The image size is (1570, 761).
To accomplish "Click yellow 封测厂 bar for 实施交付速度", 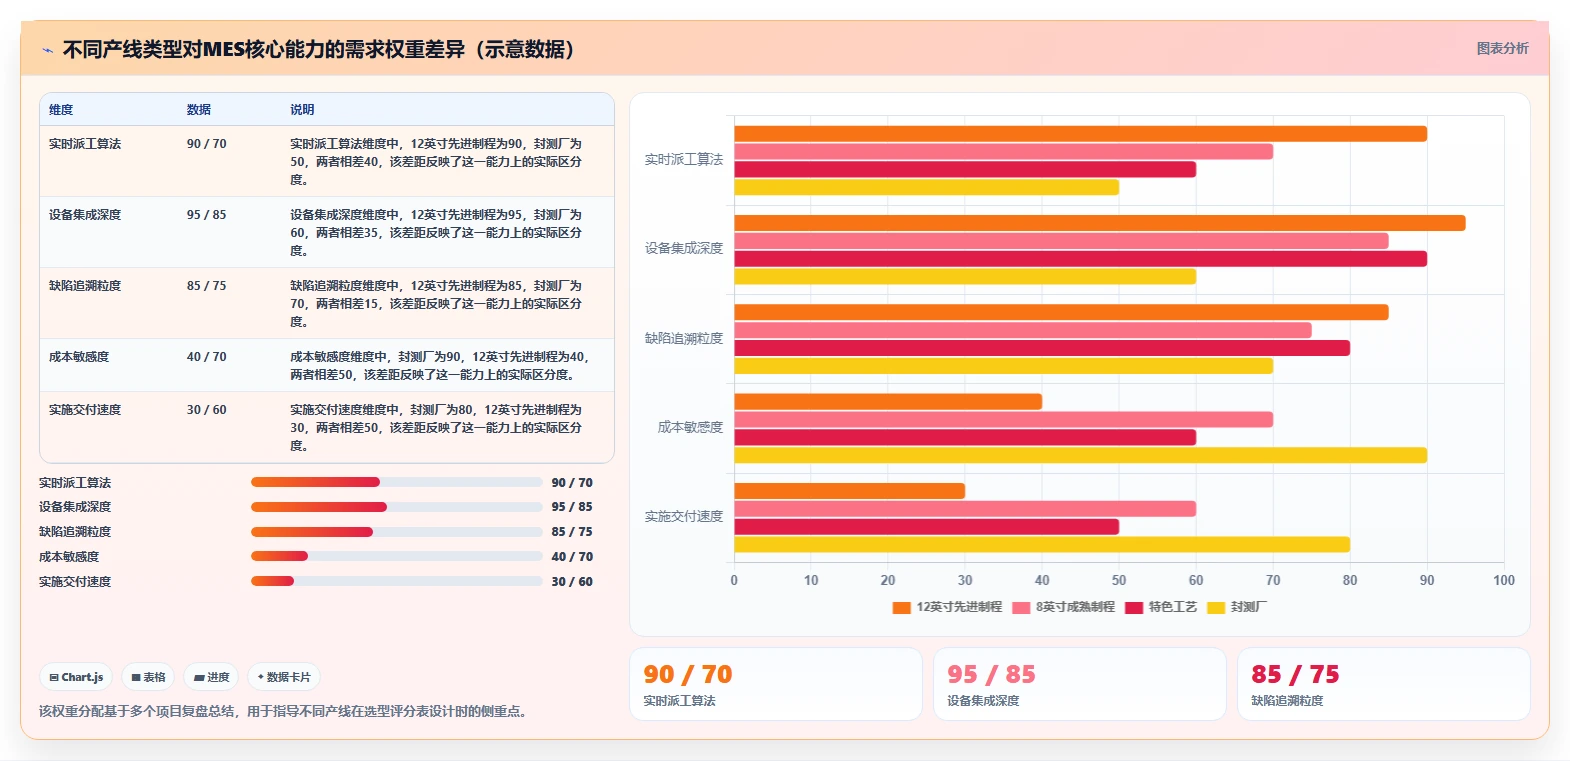I will [x=1041, y=545].
